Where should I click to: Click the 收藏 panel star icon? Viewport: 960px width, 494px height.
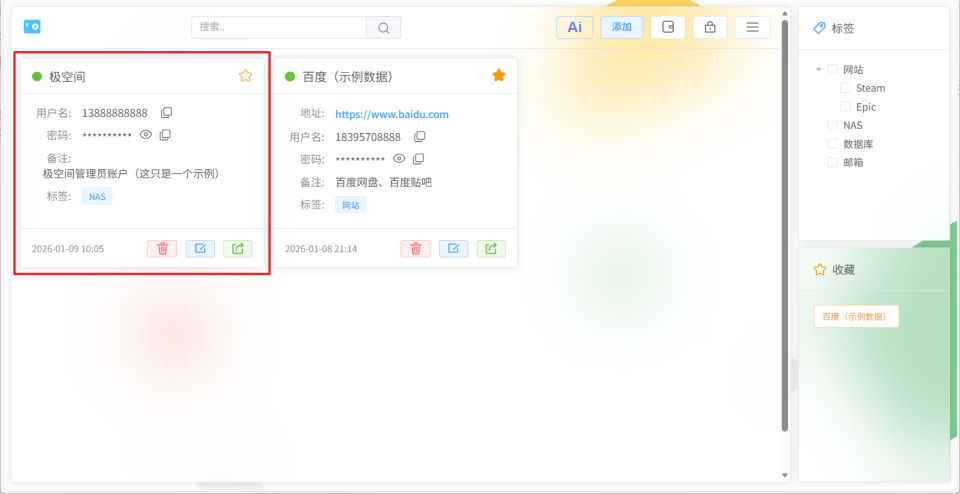[x=819, y=269]
